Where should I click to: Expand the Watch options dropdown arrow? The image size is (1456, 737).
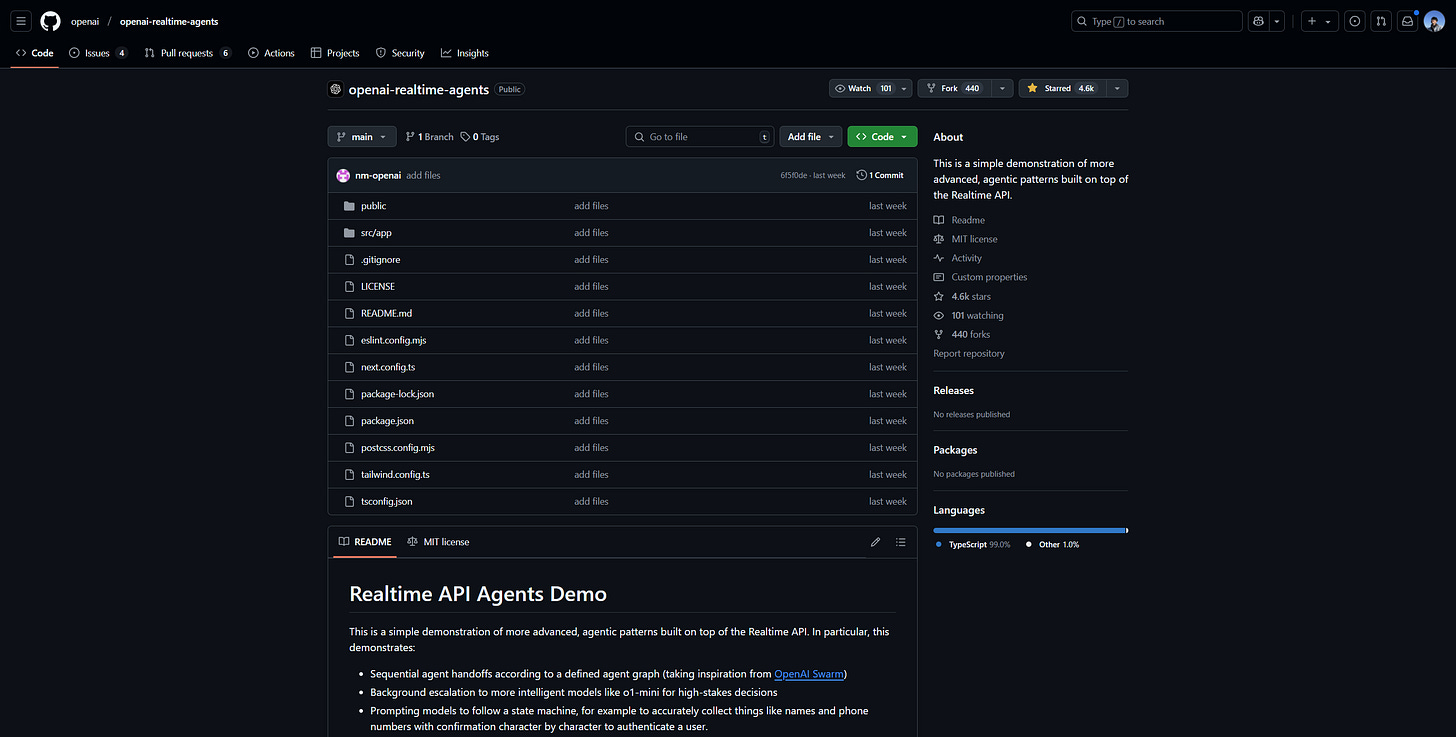pyautogui.click(x=905, y=88)
